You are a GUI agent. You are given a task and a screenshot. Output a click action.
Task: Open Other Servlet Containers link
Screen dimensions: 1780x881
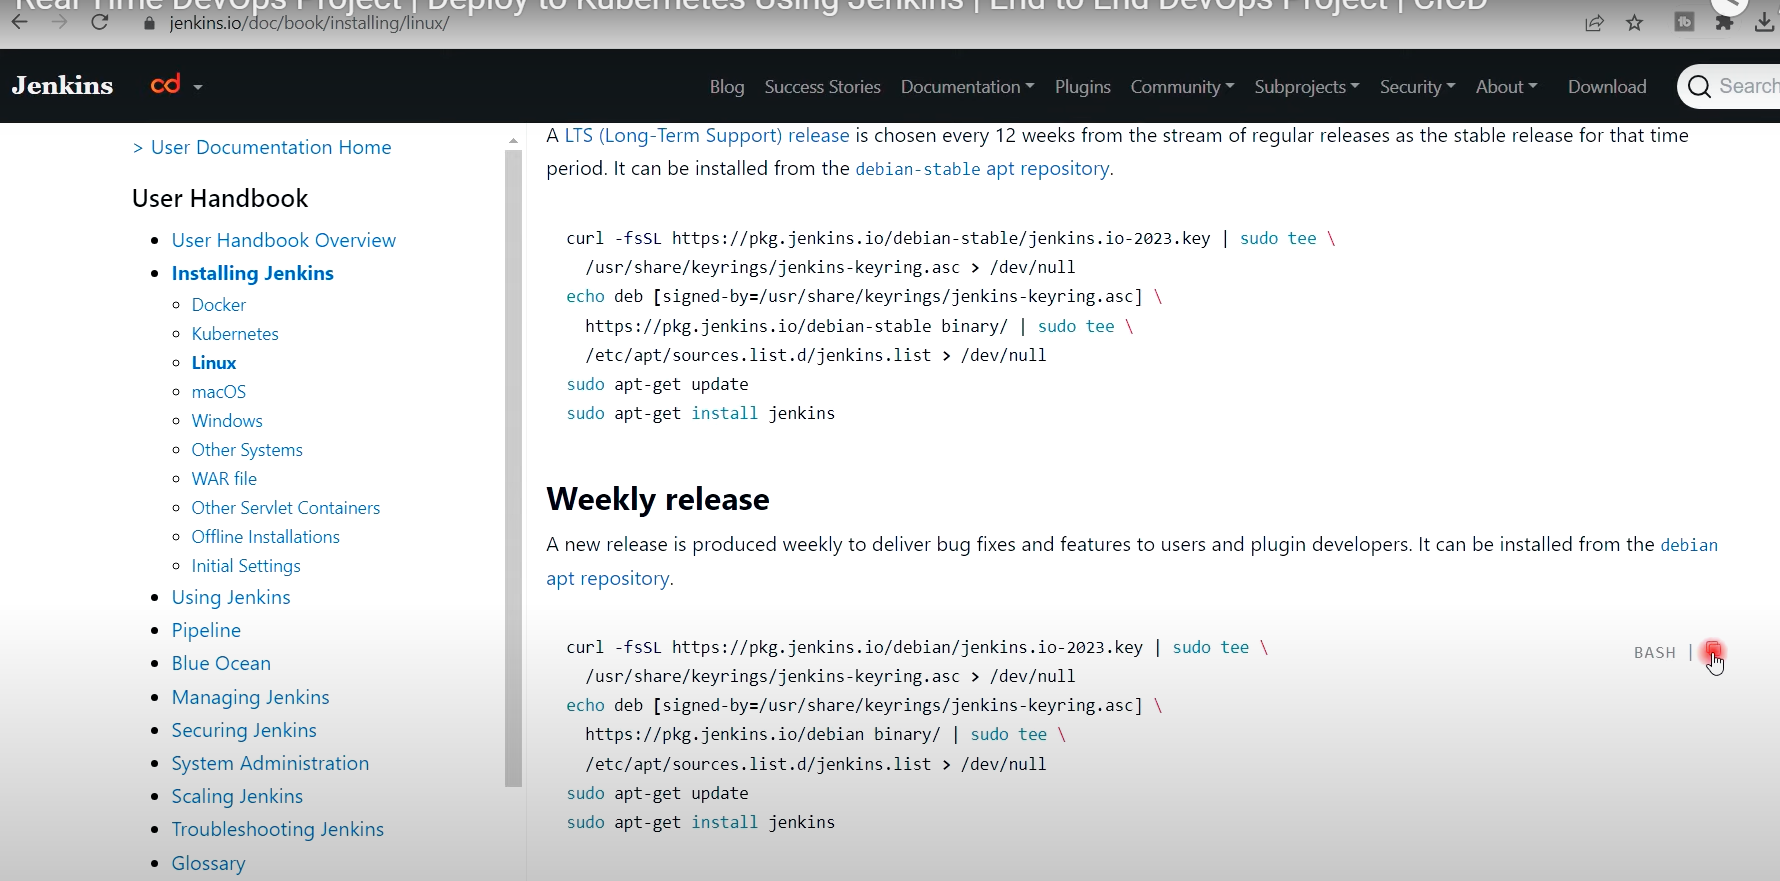pos(286,508)
